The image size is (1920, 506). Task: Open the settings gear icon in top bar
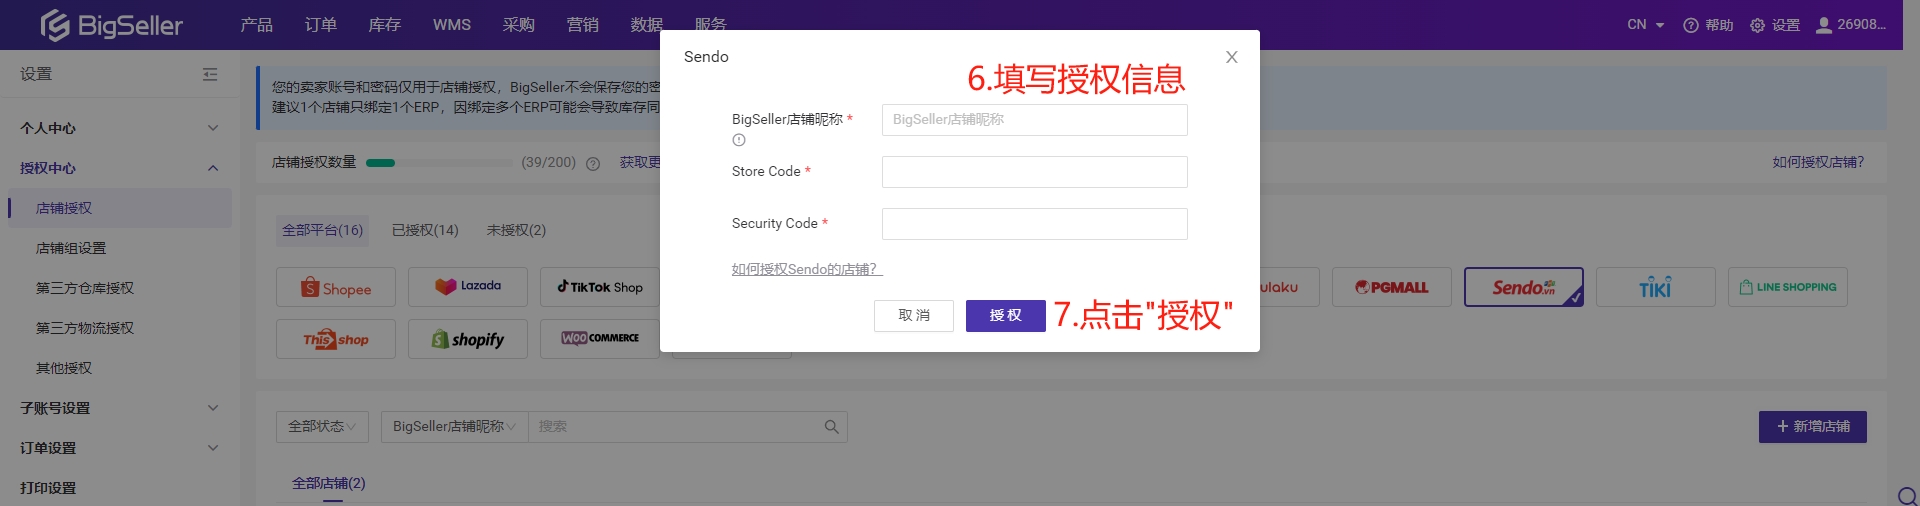click(x=1757, y=25)
